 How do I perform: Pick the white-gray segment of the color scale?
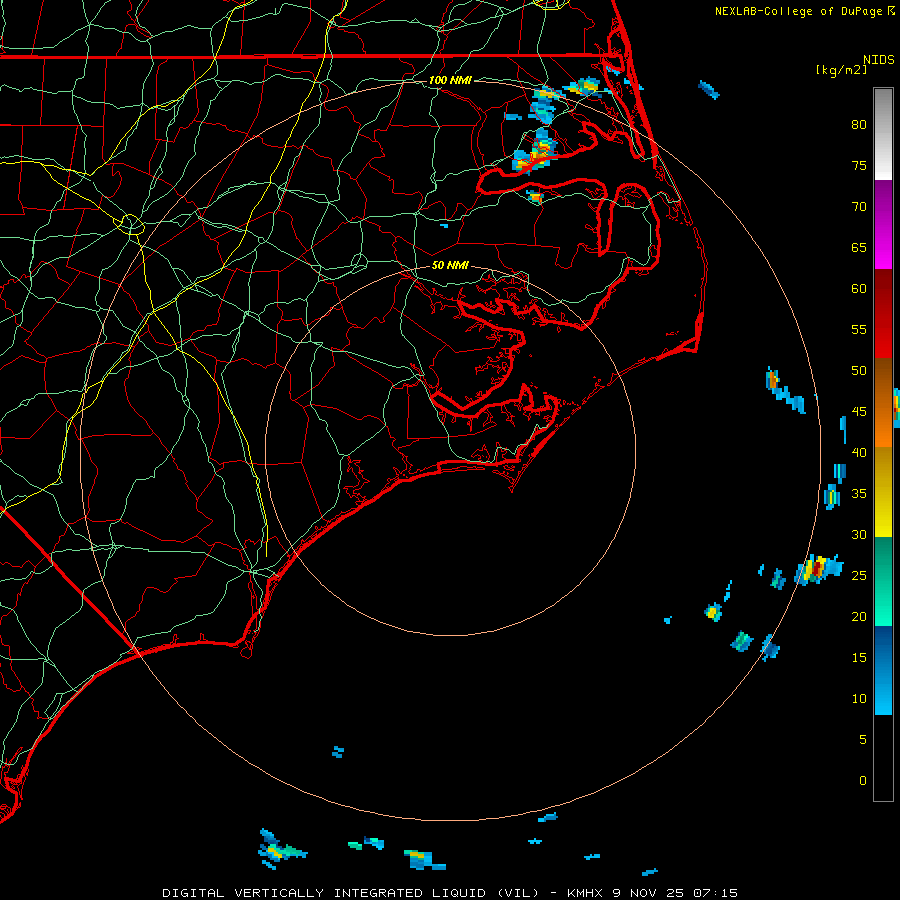(883, 134)
